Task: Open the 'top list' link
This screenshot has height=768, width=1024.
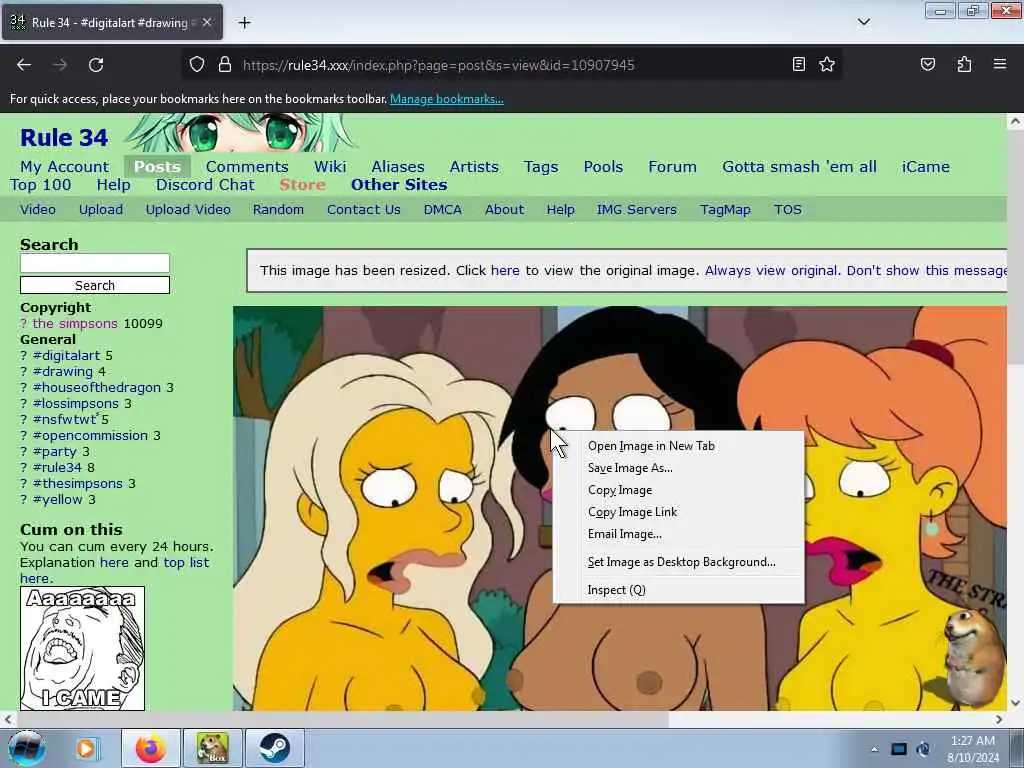Action: tap(186, 563)
